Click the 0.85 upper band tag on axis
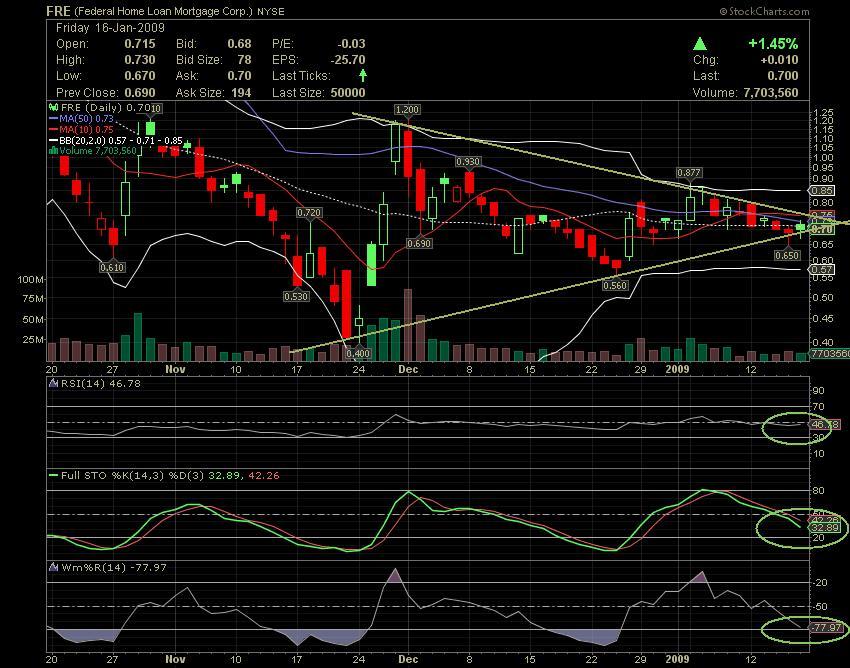The width and height of the screenshot is (850, 668). pos(822,191)
